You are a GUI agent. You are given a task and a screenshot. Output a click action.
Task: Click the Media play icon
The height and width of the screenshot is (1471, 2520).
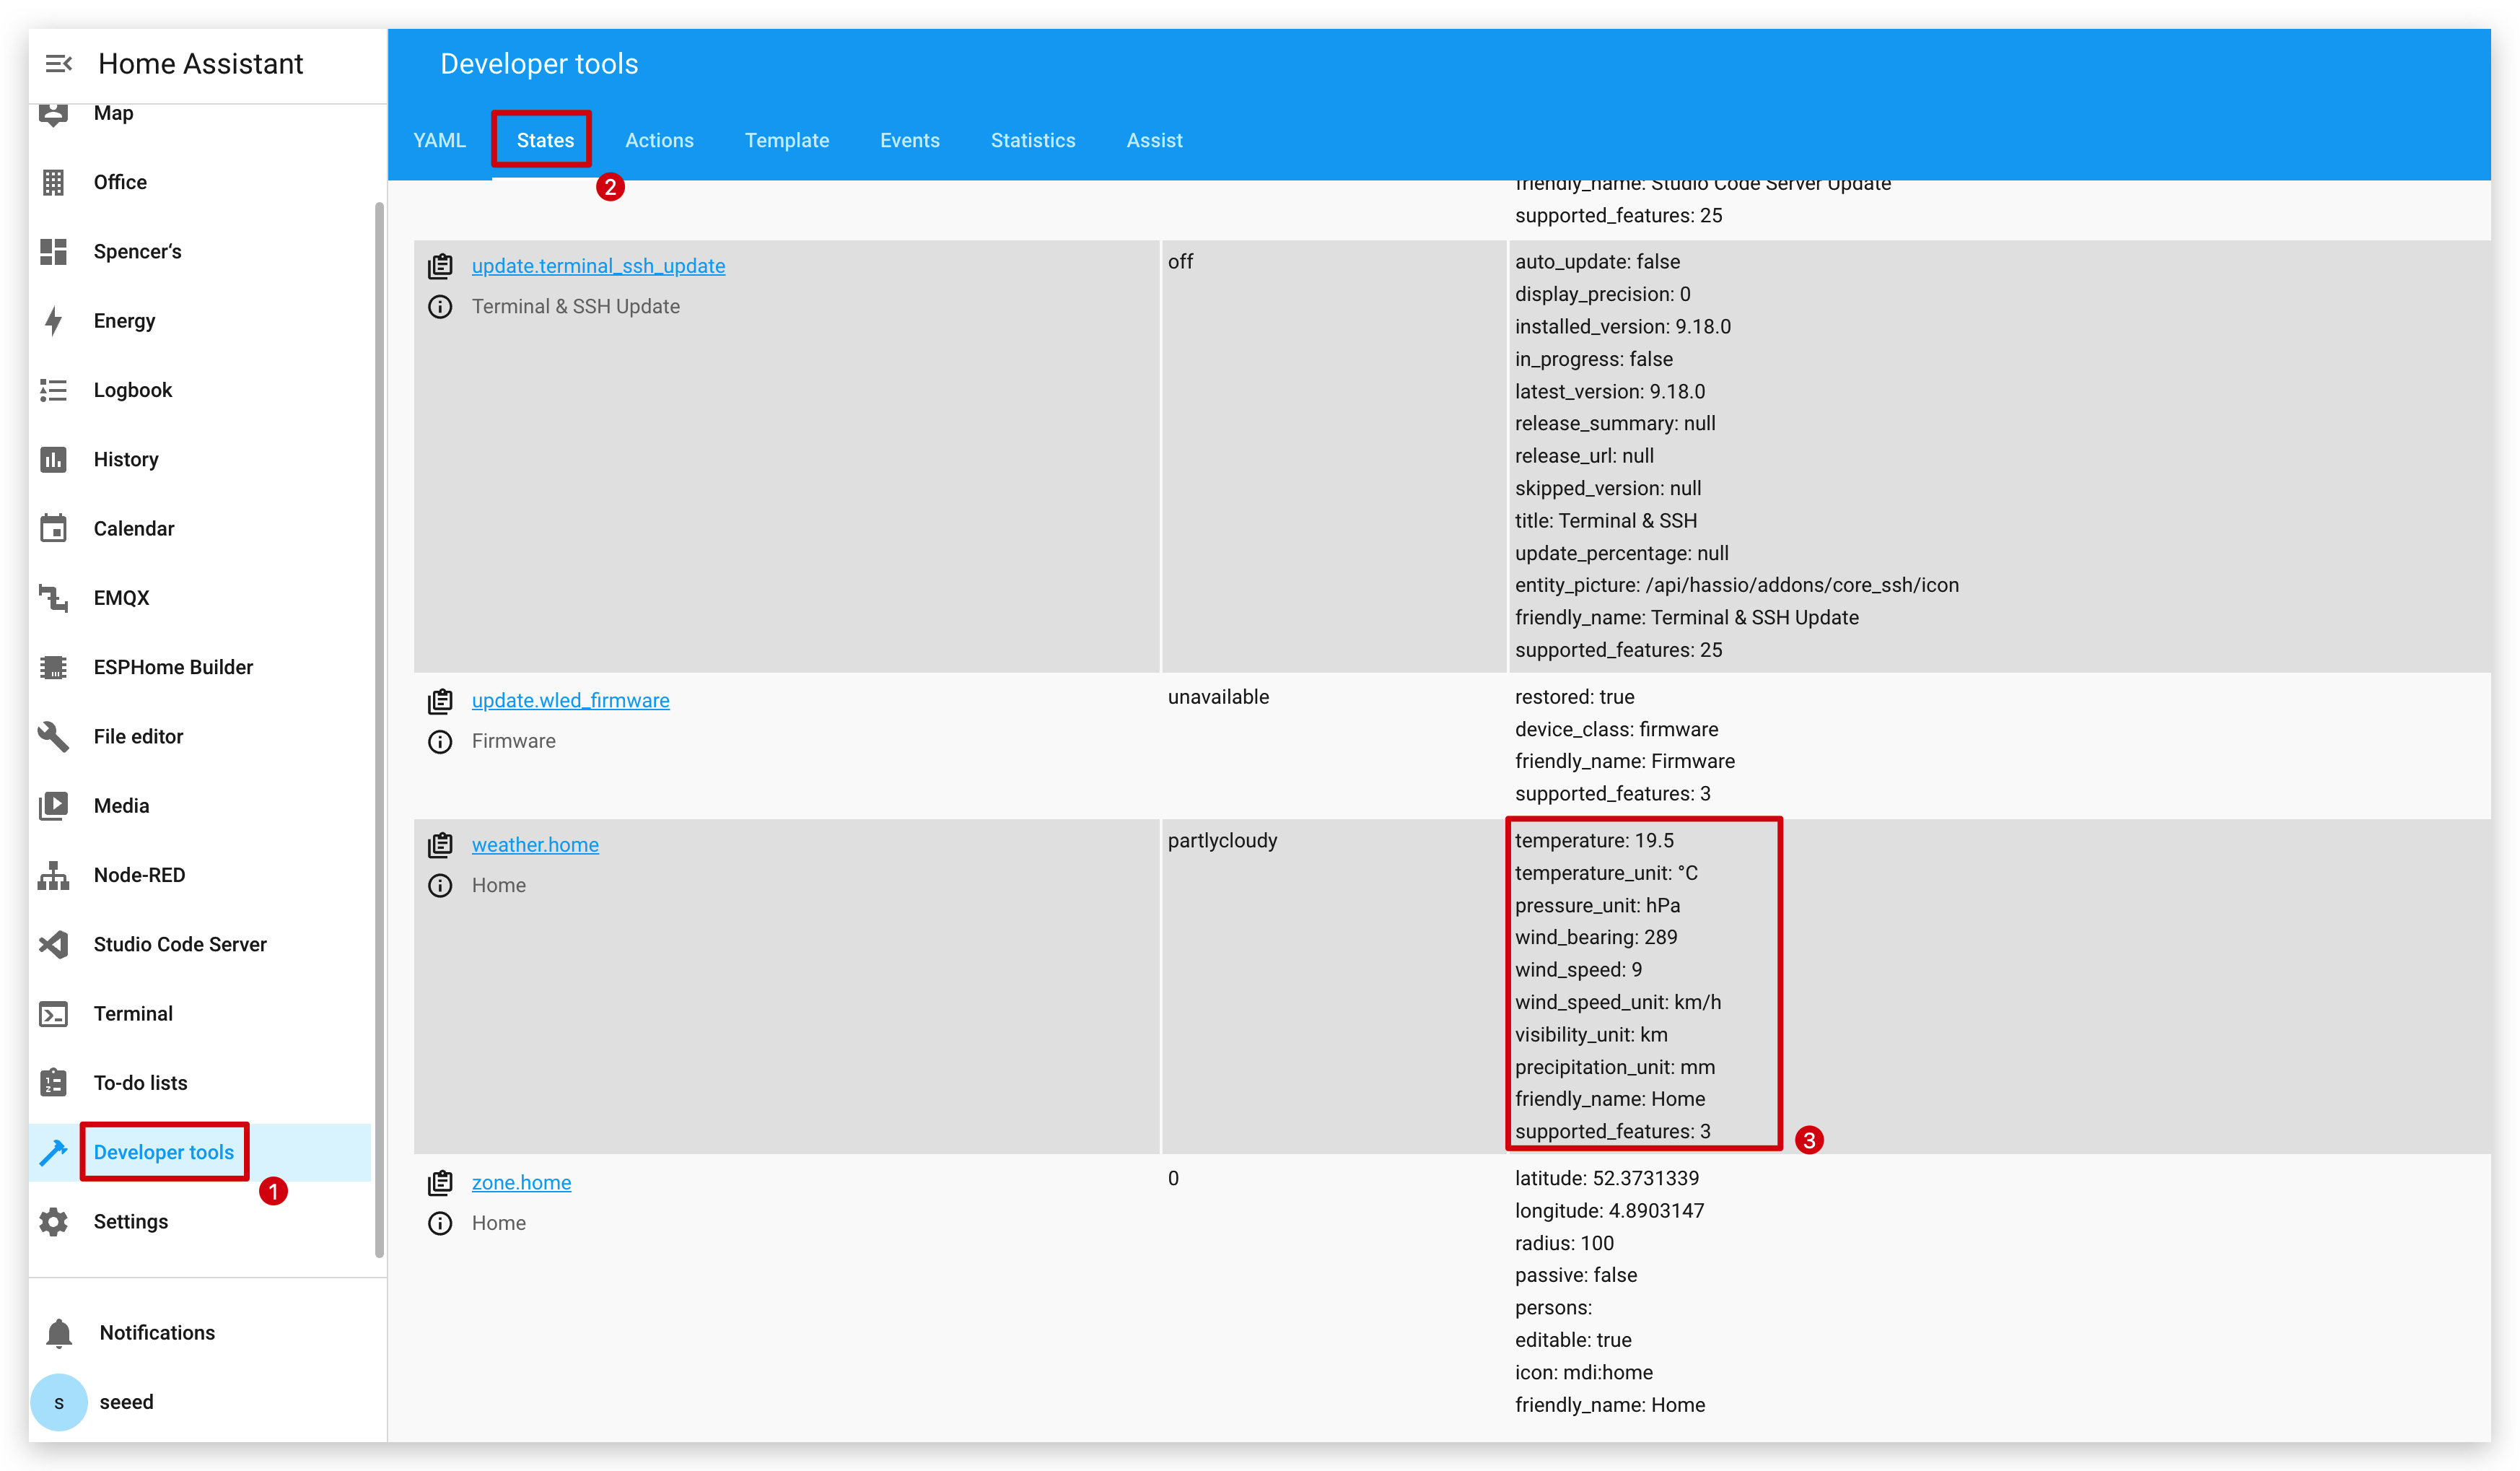coord(53,806)
